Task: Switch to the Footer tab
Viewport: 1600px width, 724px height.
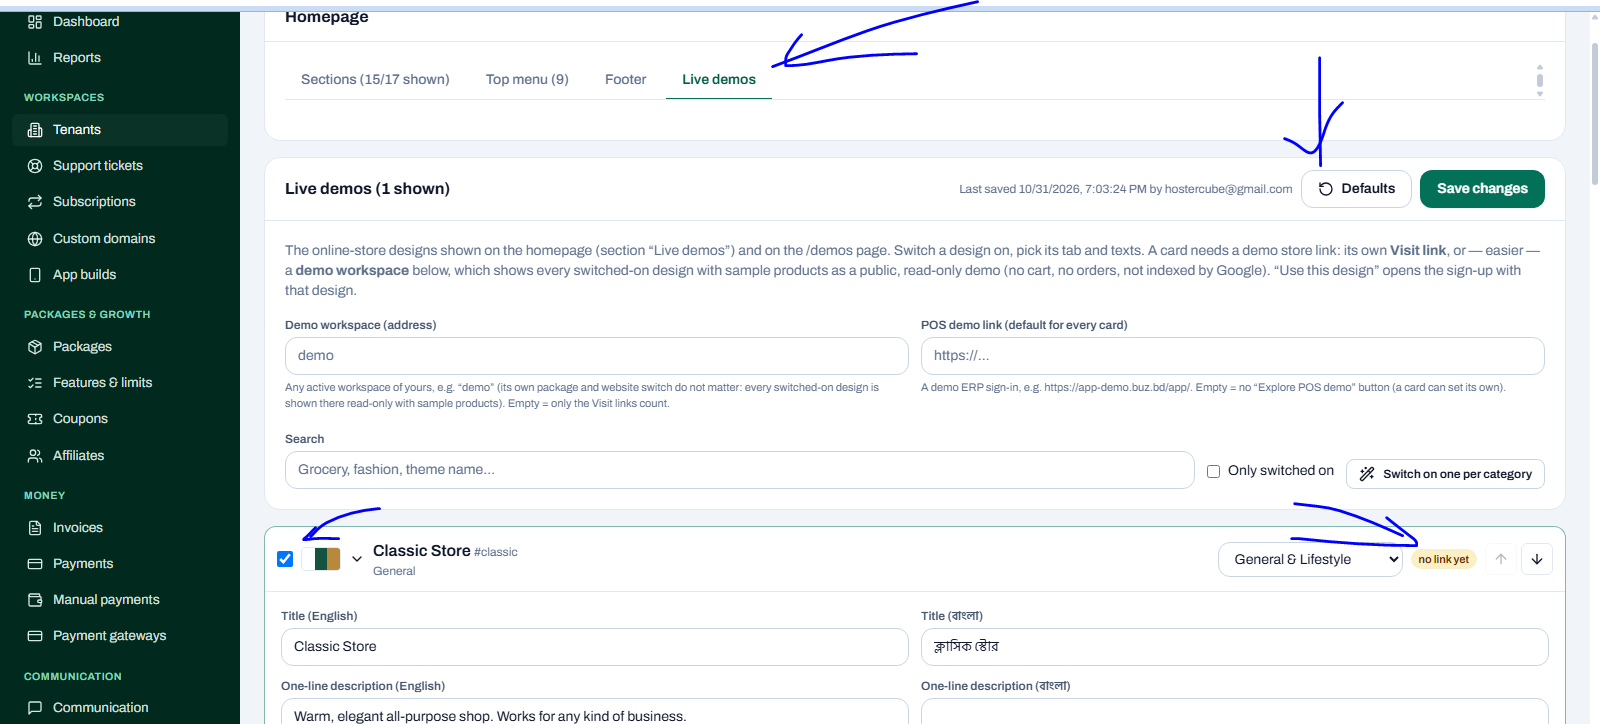Action: [626, 79]
